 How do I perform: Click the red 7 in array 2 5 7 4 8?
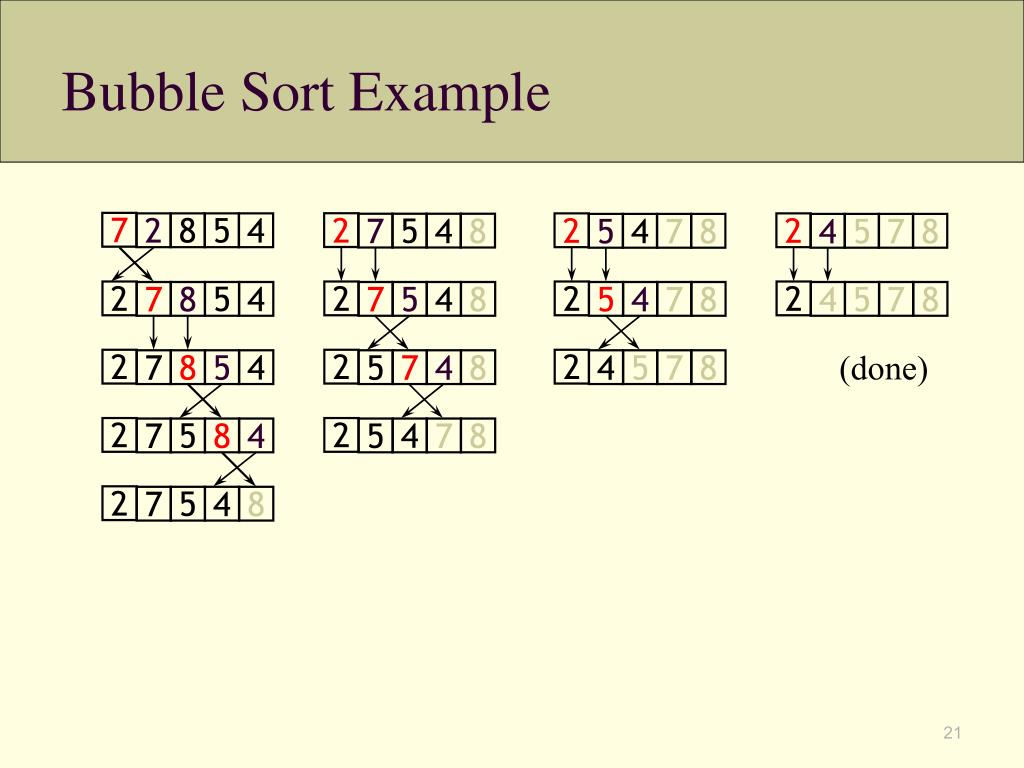coord(409,368)
